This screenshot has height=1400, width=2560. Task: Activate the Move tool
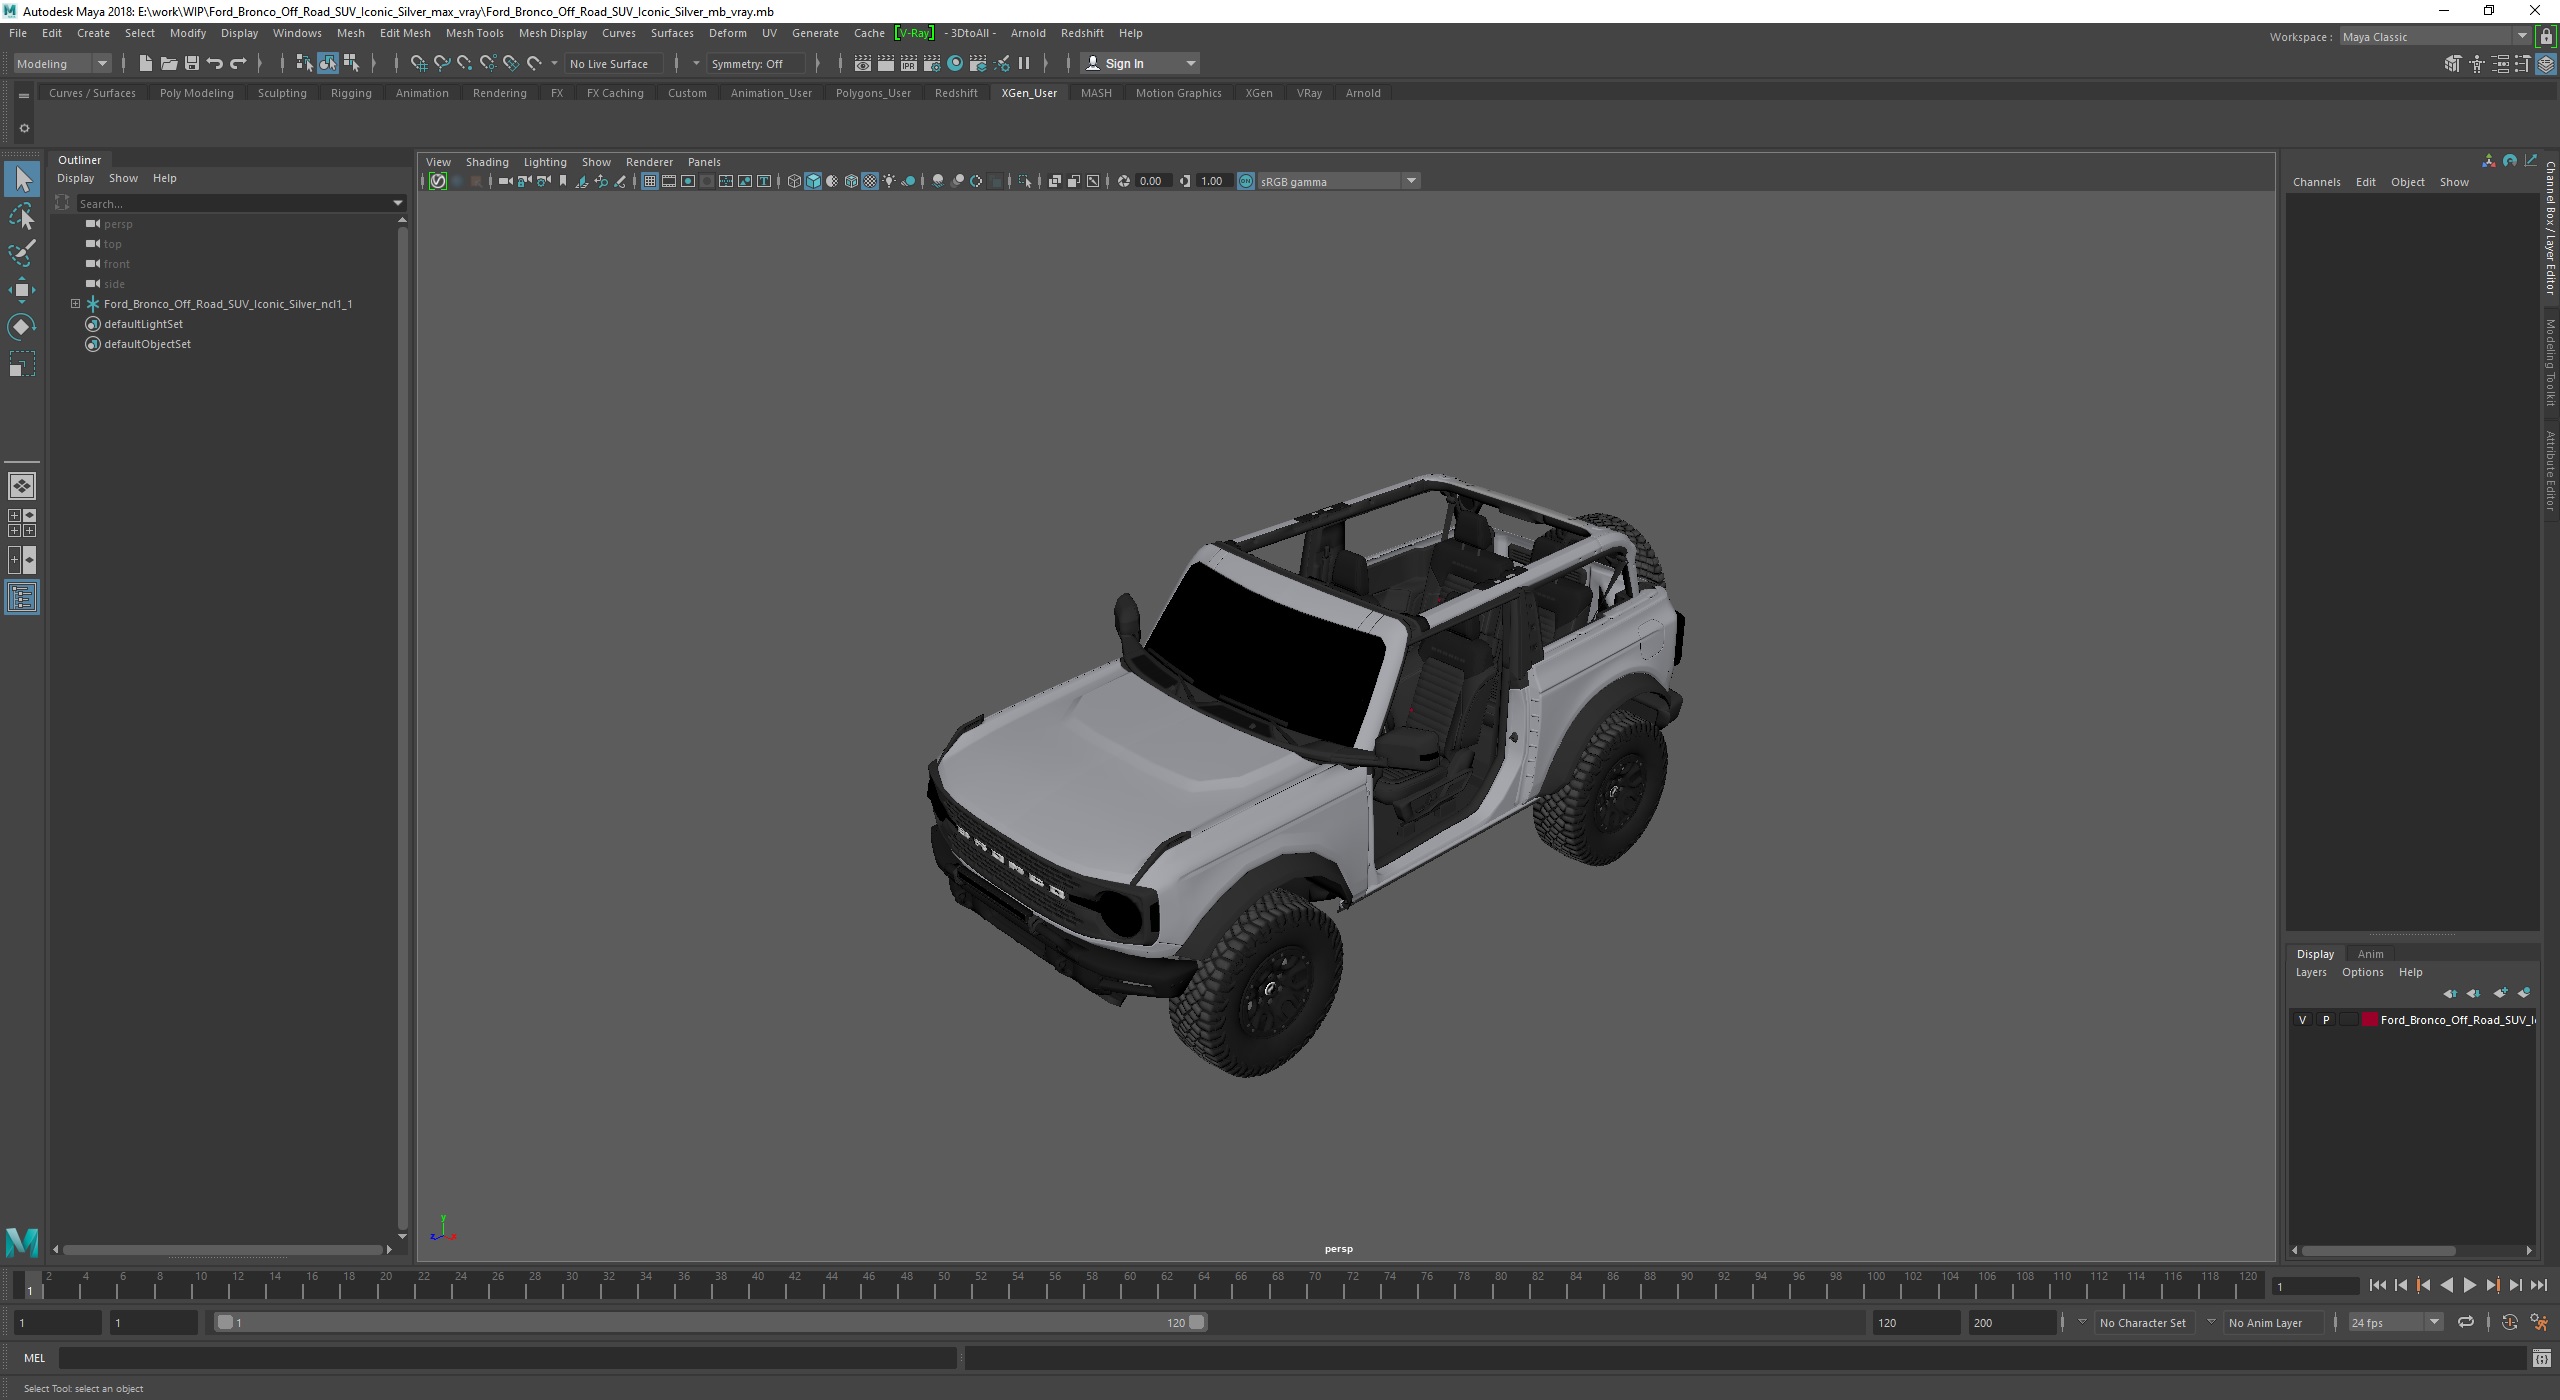click(22, 290)
